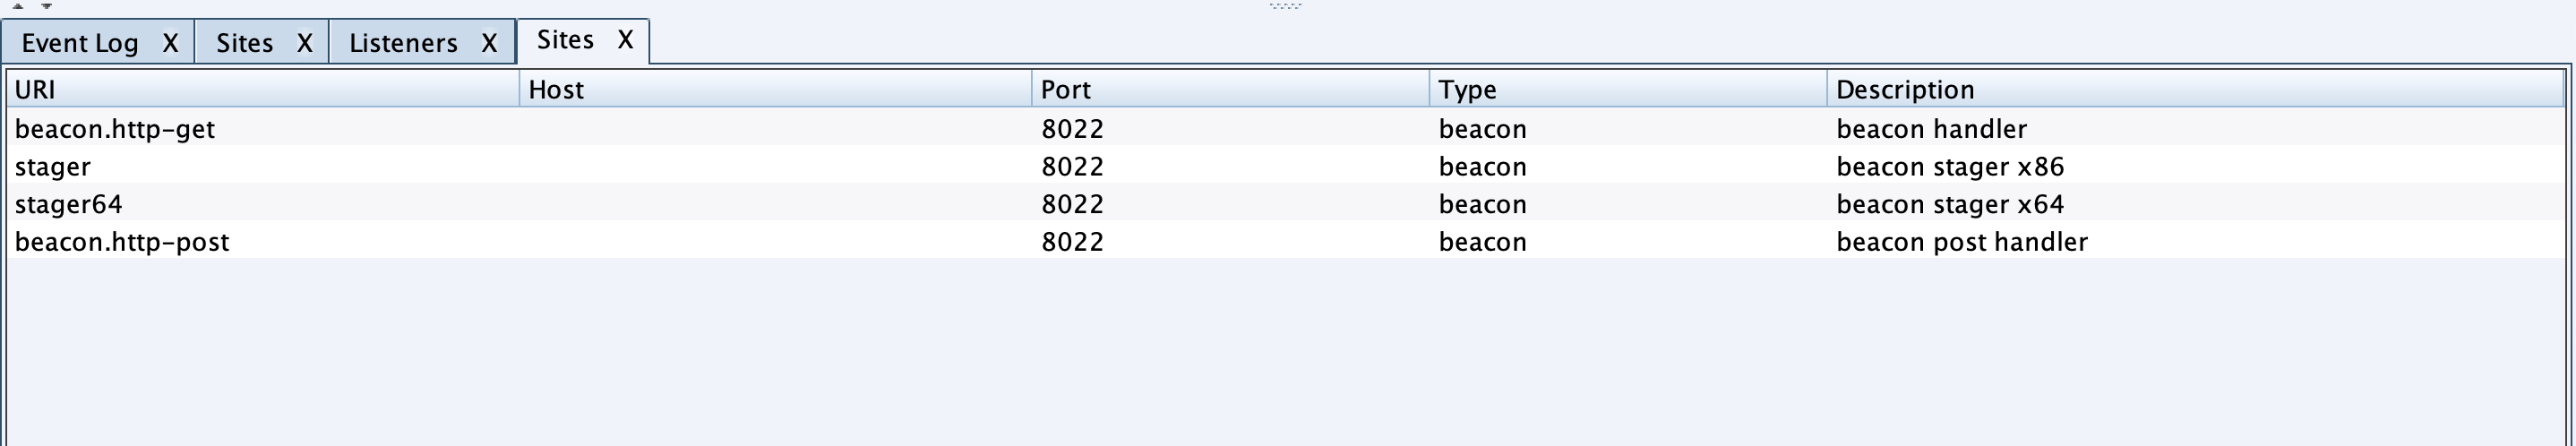
Task: Close the Listeners tab
Action: pyautogui.click(x=489, y=43)
